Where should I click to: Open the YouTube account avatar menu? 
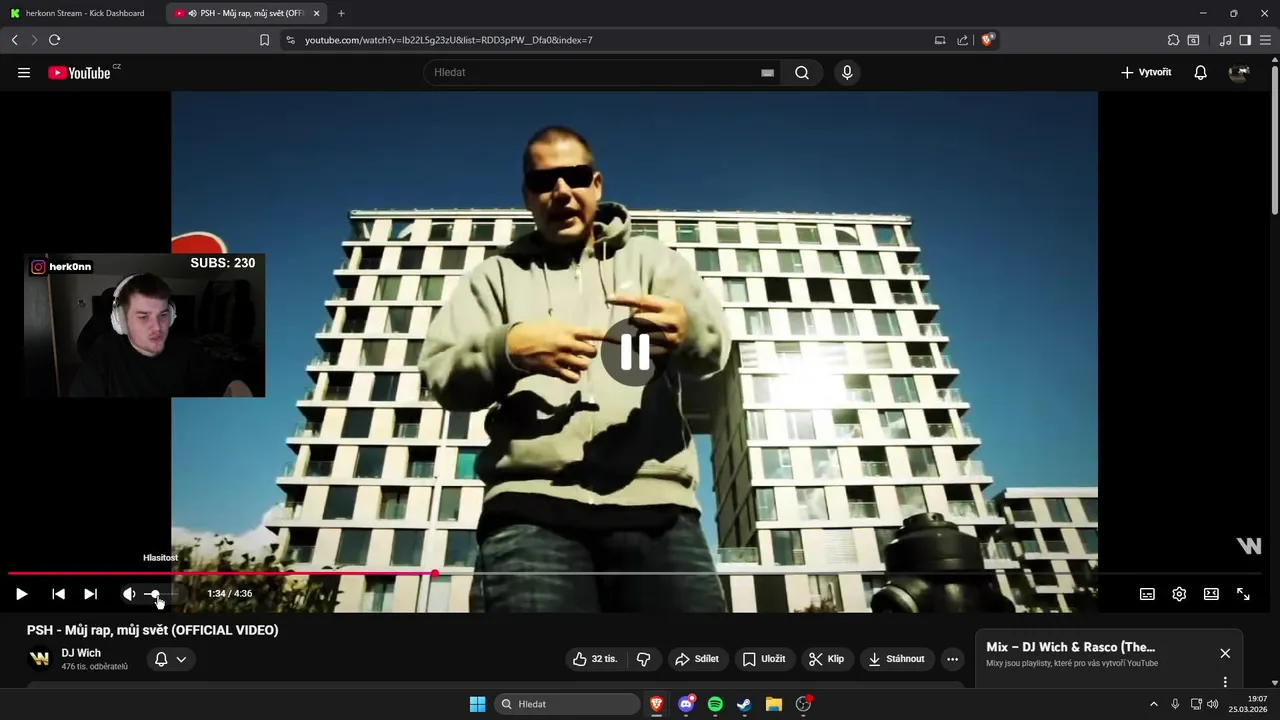point(1240,73)
